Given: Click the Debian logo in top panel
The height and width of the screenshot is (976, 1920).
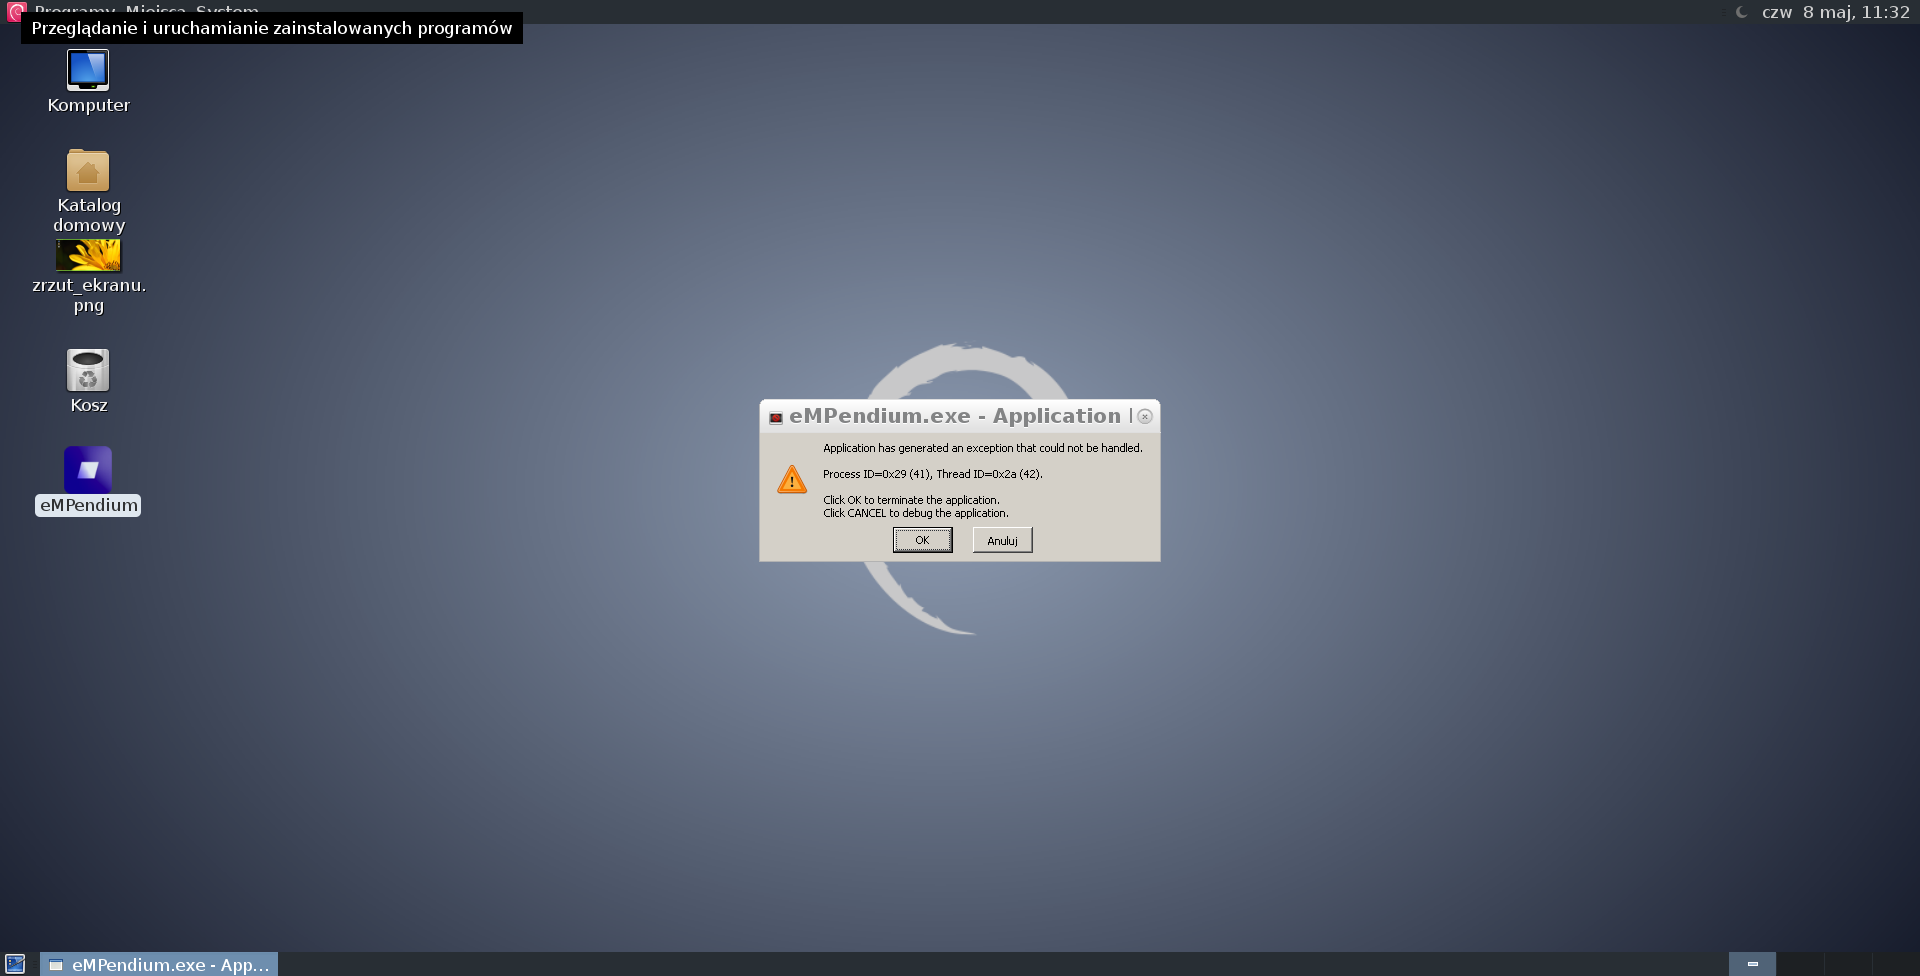Looking at the screenshot, I should 14,11.
